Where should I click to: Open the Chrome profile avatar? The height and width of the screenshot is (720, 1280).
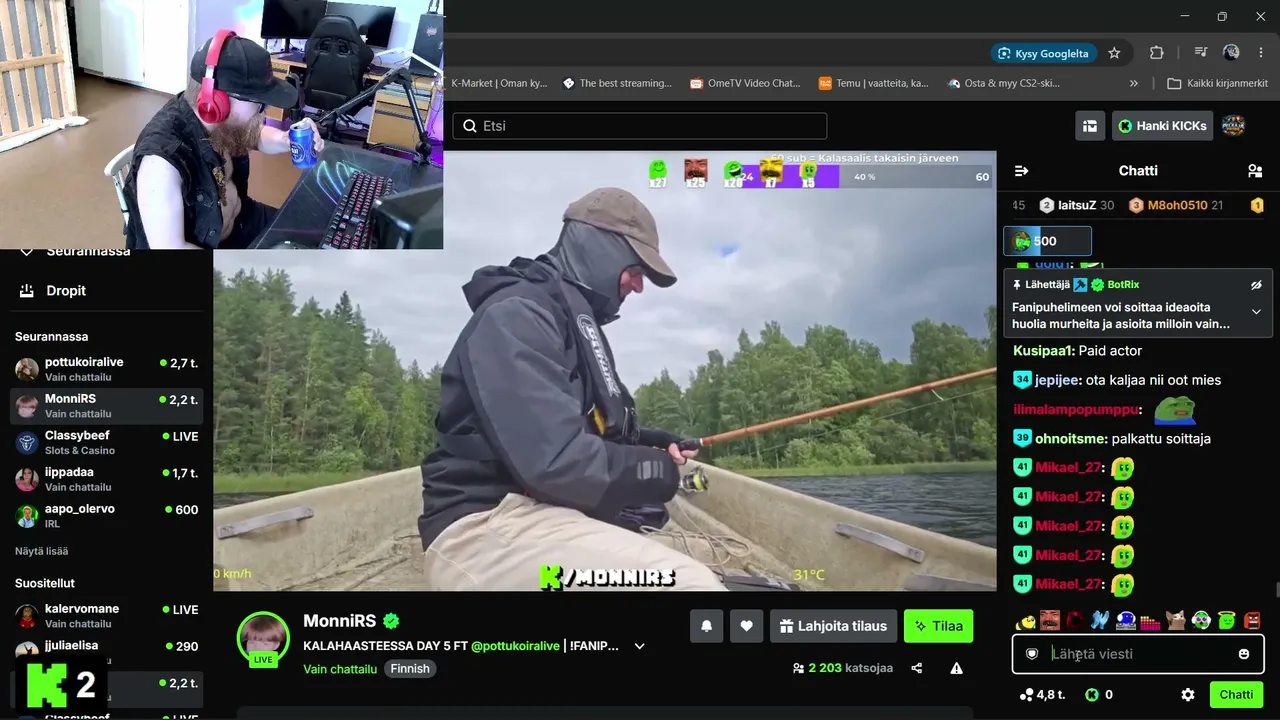[1231, 53]
